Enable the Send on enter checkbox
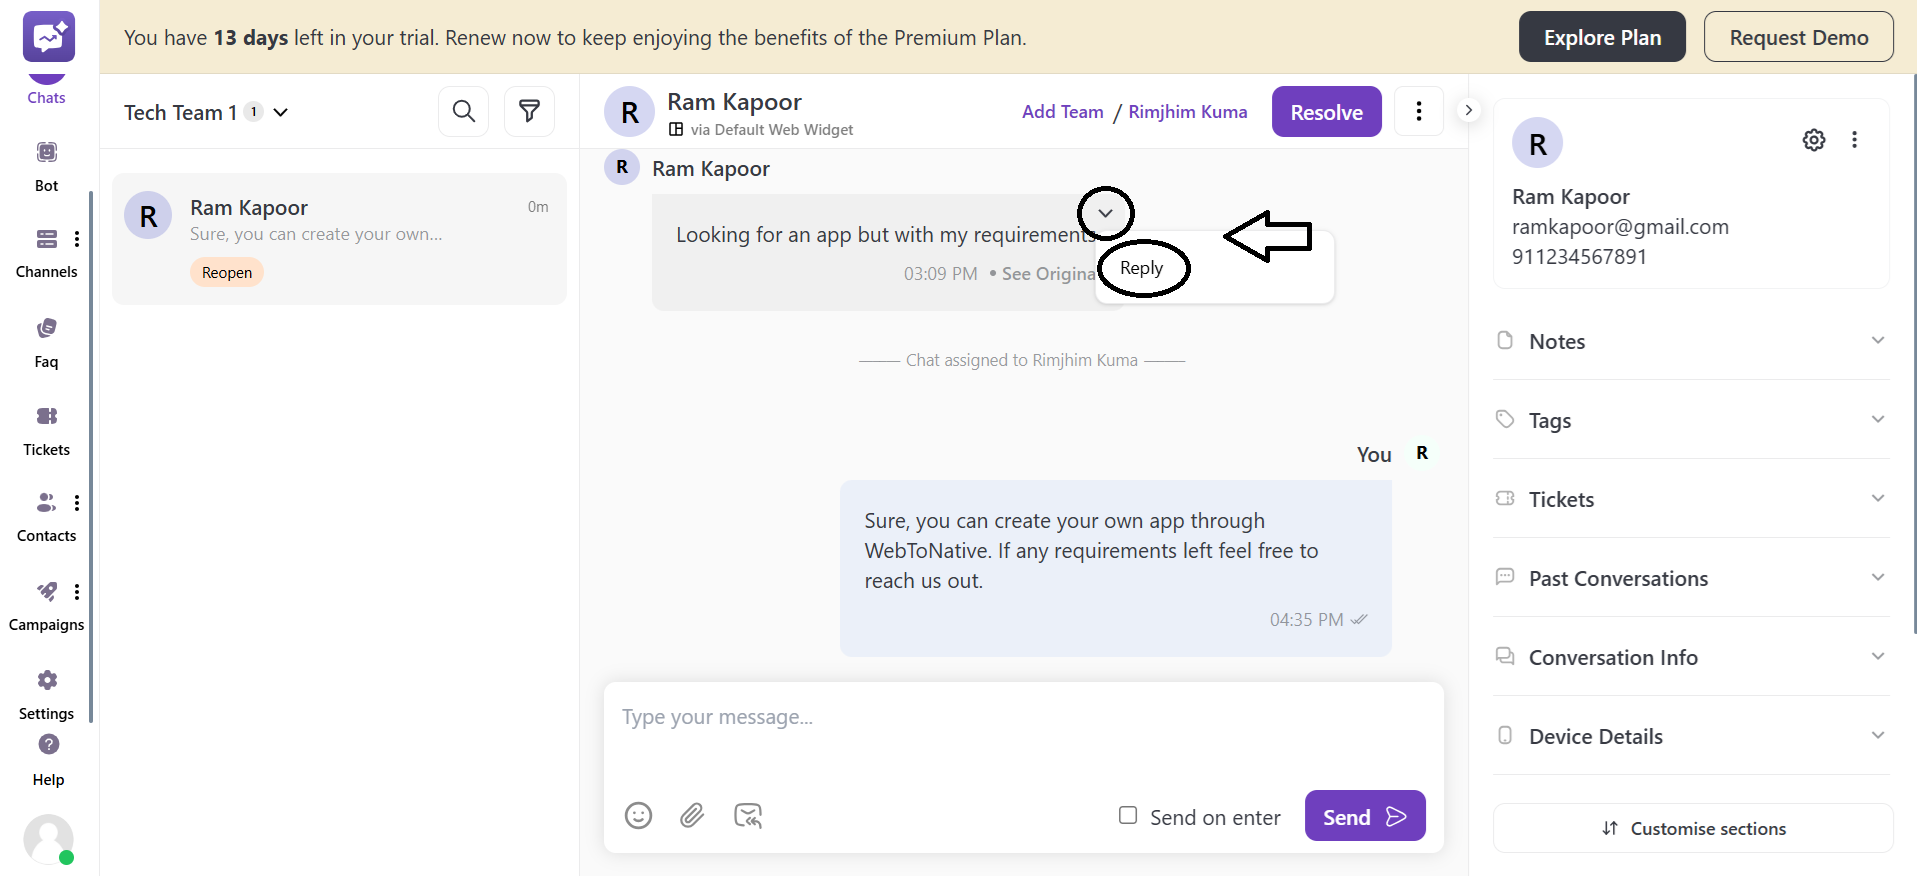This screenshot has width=1919, height=877. [1127, 816]
